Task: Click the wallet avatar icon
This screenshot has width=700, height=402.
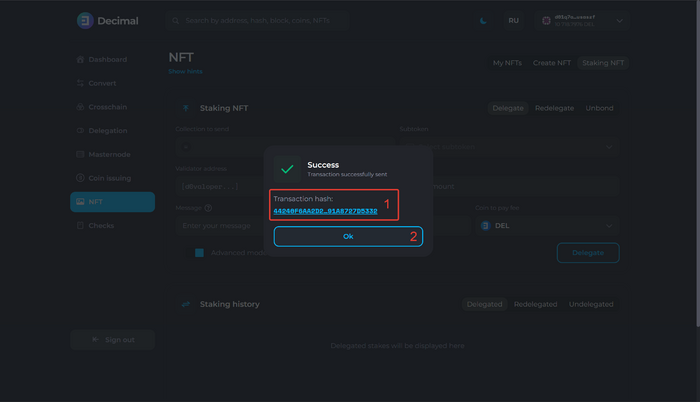Action: point(546,21)
